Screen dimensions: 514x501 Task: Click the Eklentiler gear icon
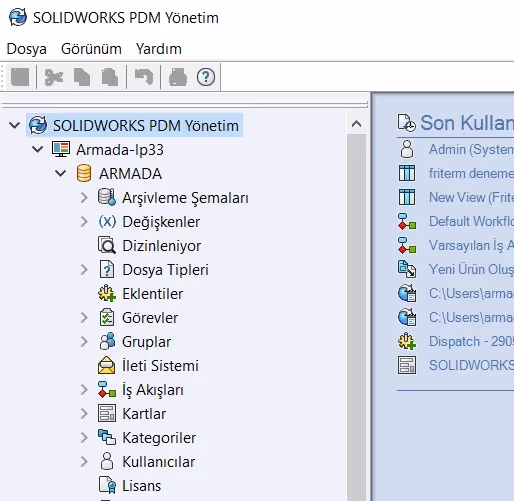click(107, 294)
